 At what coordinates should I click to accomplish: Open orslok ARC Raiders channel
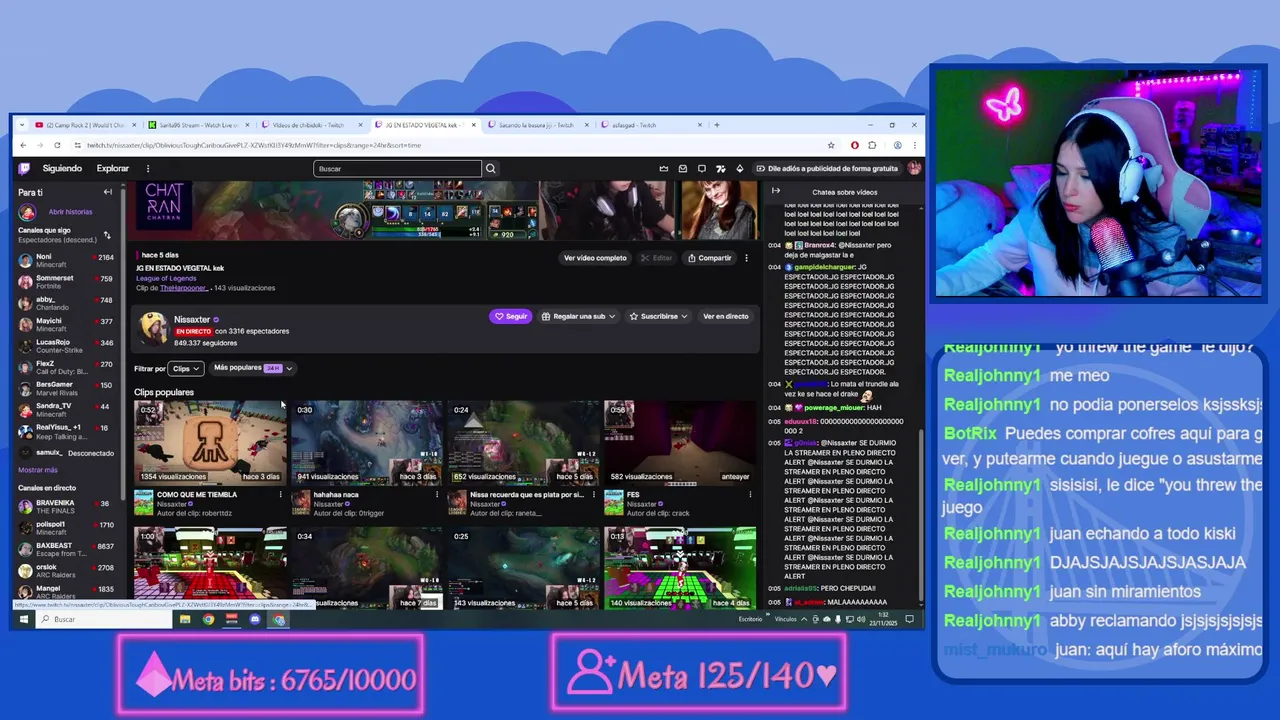66,571
